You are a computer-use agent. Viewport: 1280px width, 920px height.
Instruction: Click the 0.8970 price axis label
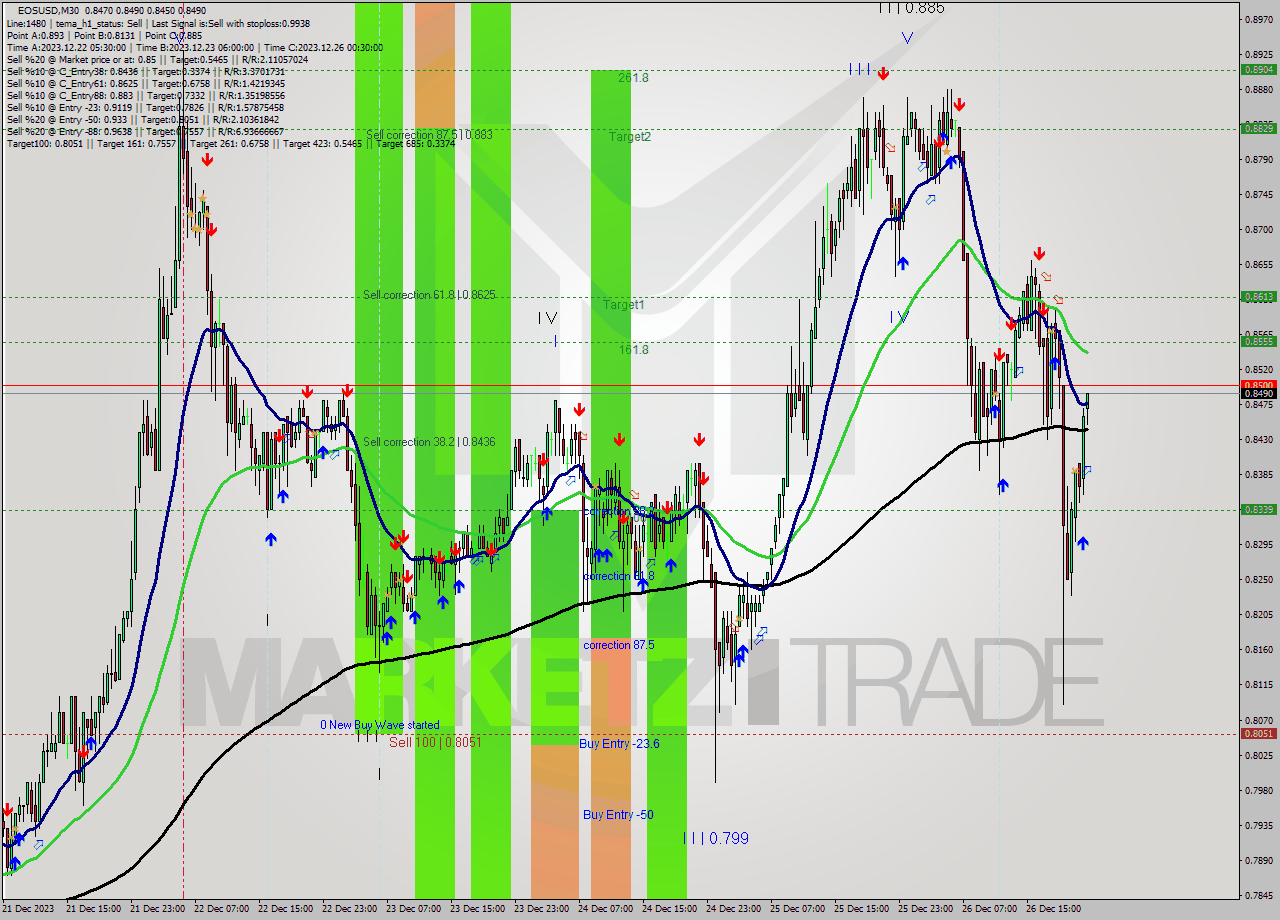click(x=1257, y=19)
